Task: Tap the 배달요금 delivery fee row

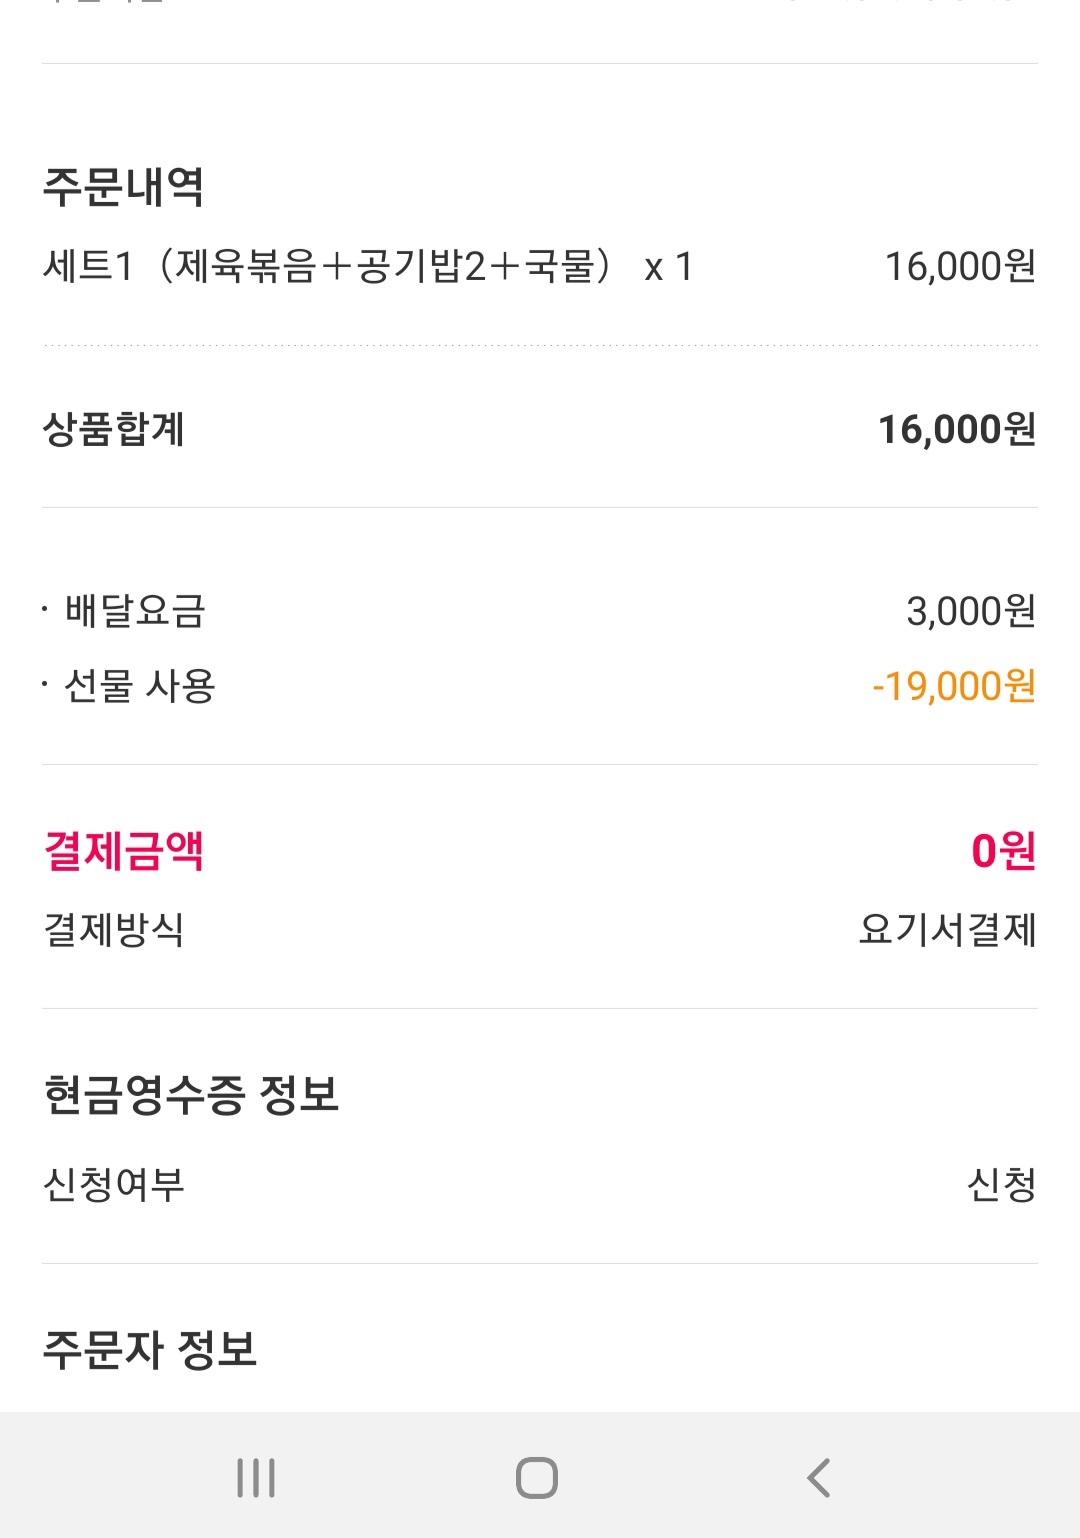Action: (x=540, y=611)
